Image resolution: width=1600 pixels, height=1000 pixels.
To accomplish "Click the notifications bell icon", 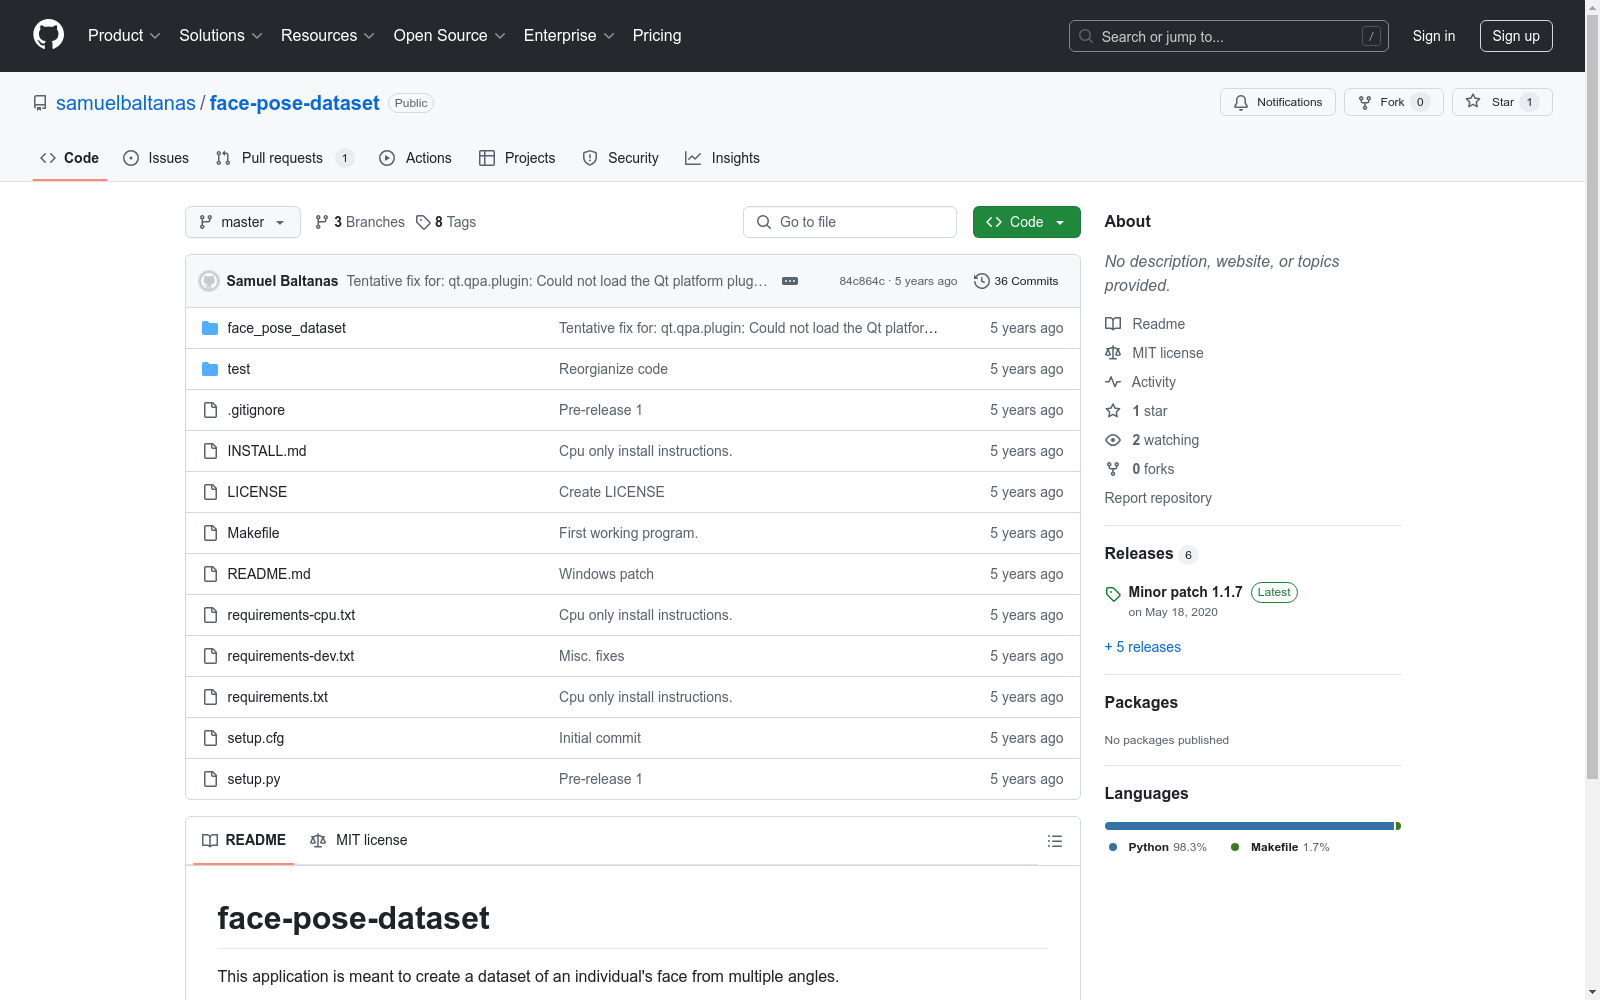I will [1241, 102].
